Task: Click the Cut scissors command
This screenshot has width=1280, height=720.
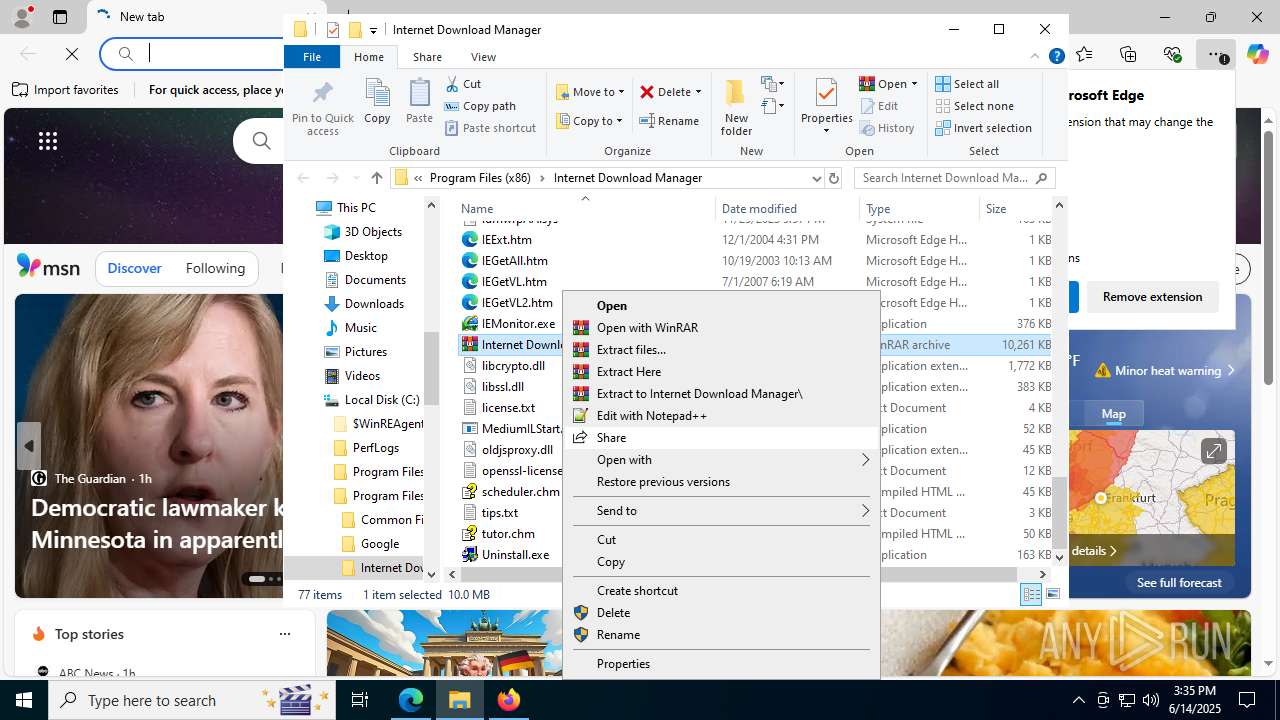Action: tap(463, 84)
